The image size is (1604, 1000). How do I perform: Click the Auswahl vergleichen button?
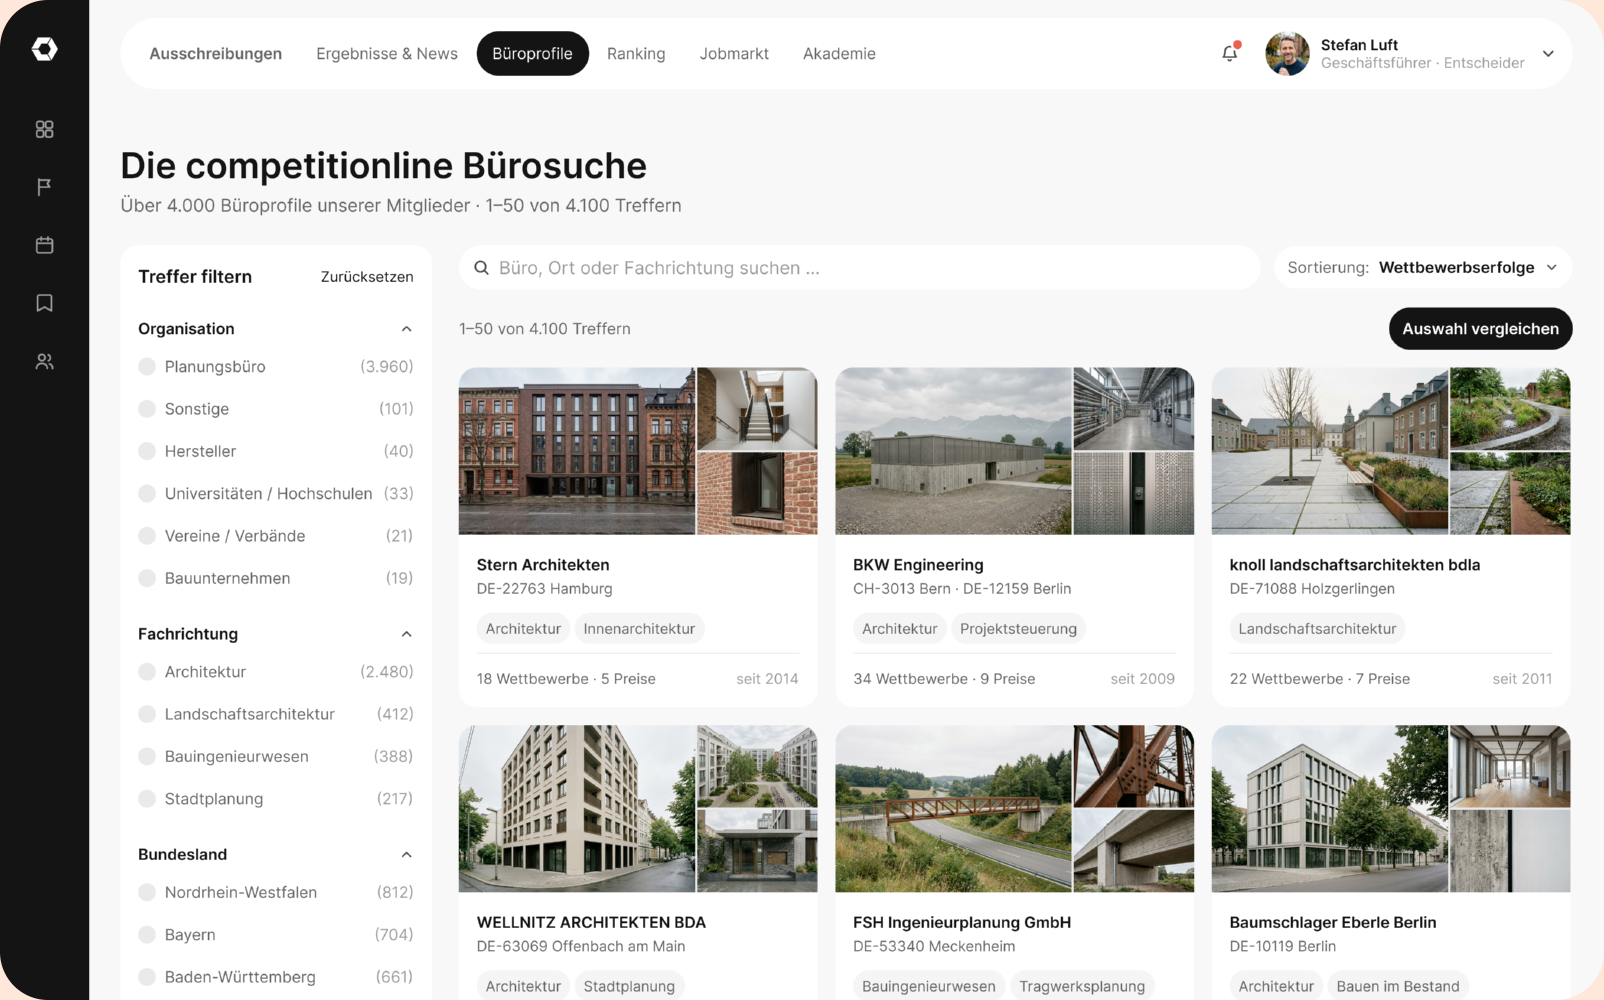(1480, 329)
